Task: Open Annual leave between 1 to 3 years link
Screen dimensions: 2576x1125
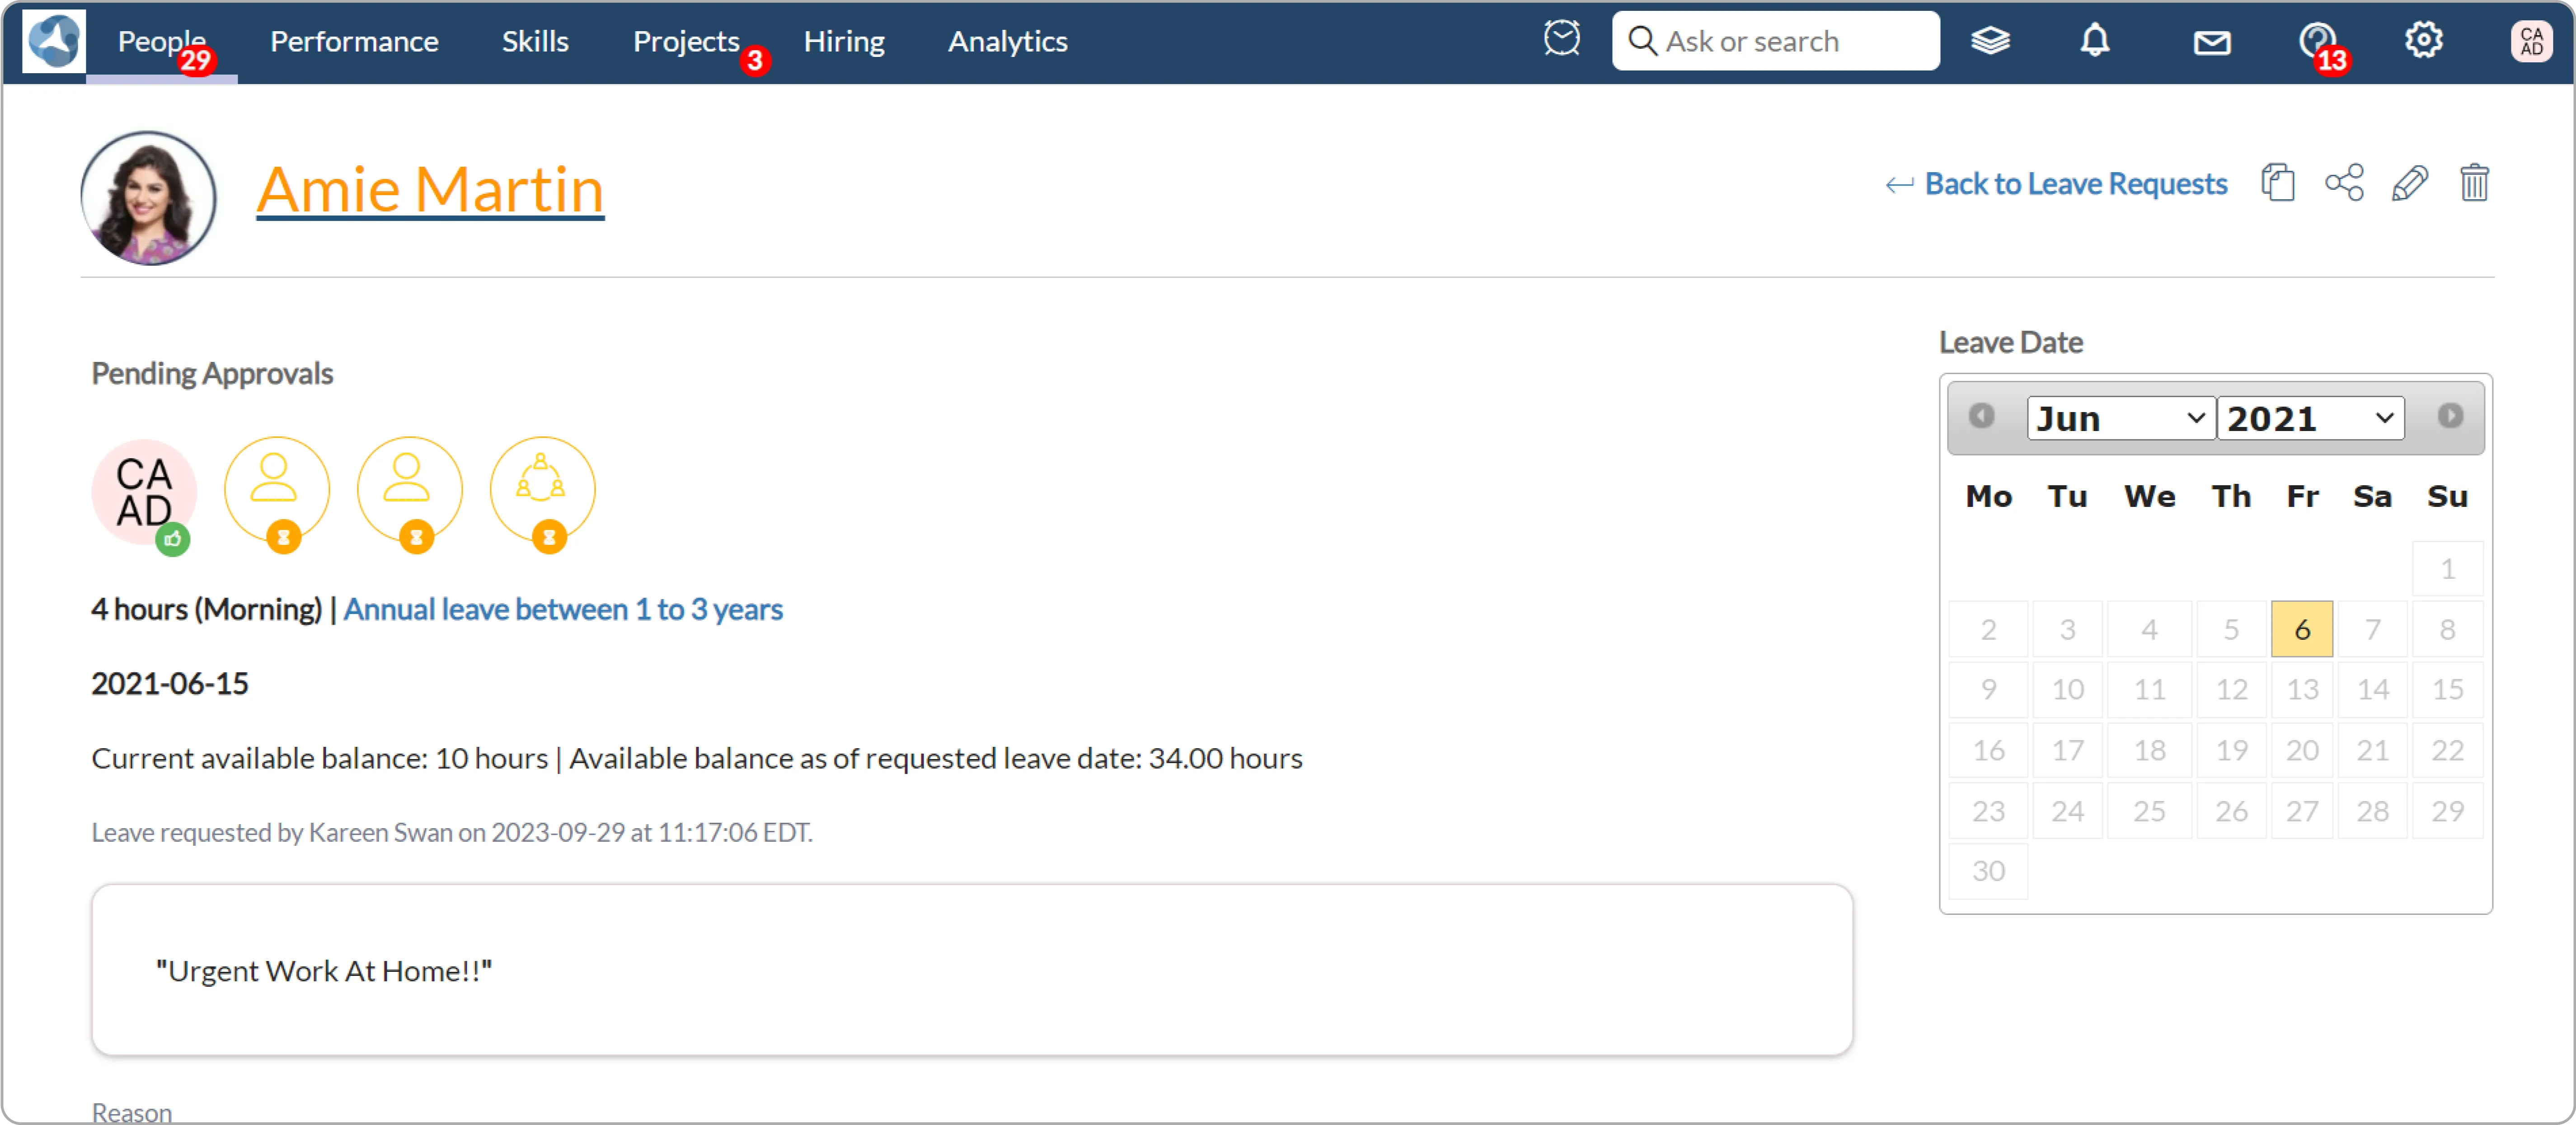Action: [x=563, y=609]
